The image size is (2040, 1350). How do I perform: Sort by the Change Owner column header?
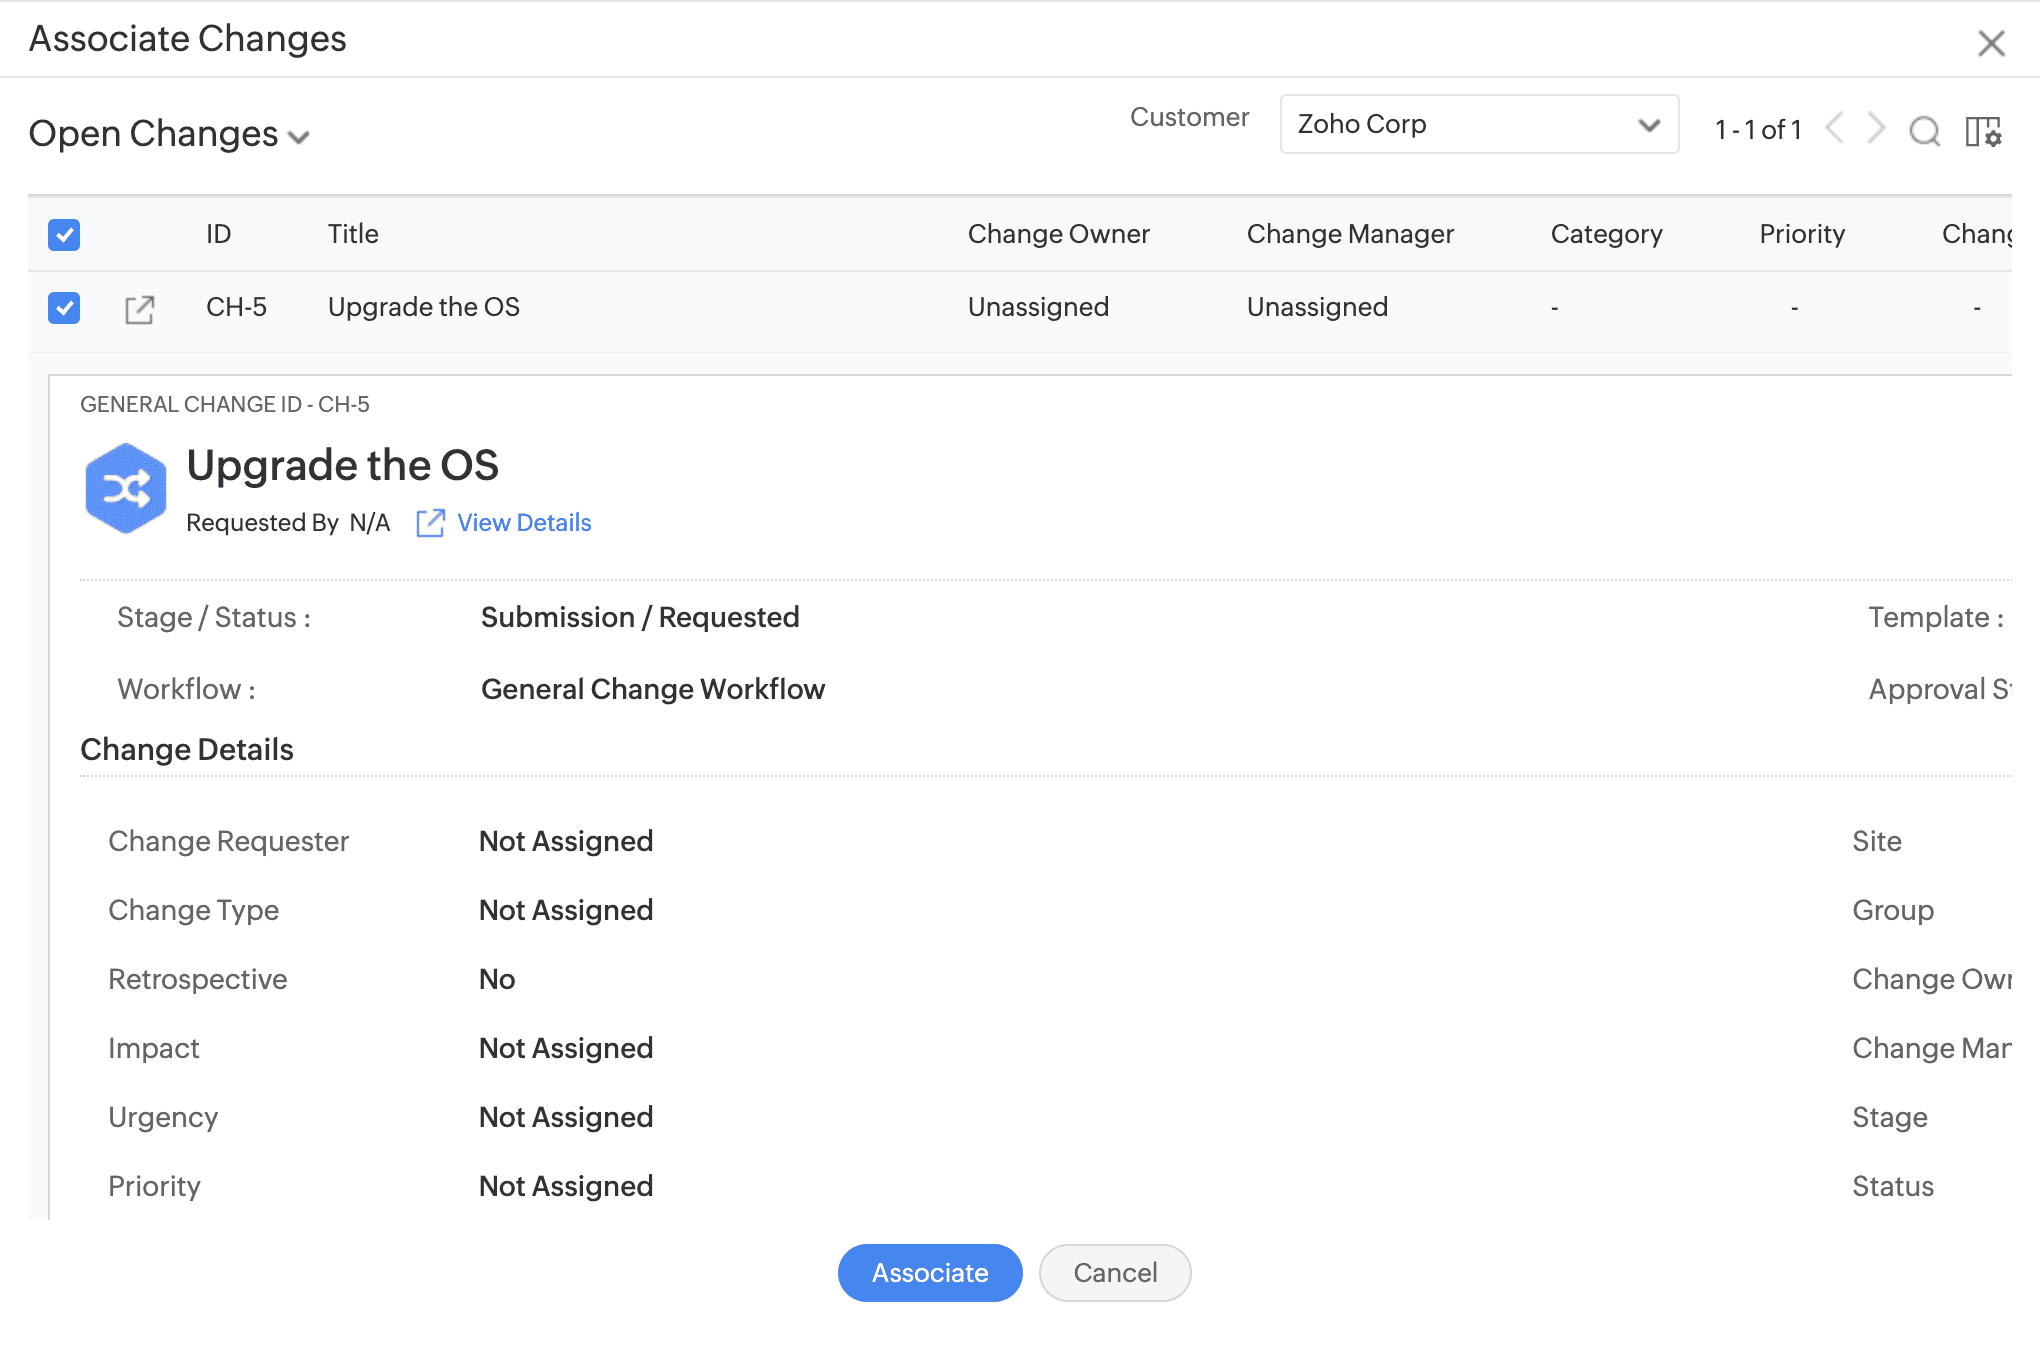(x=1058, y=234)
